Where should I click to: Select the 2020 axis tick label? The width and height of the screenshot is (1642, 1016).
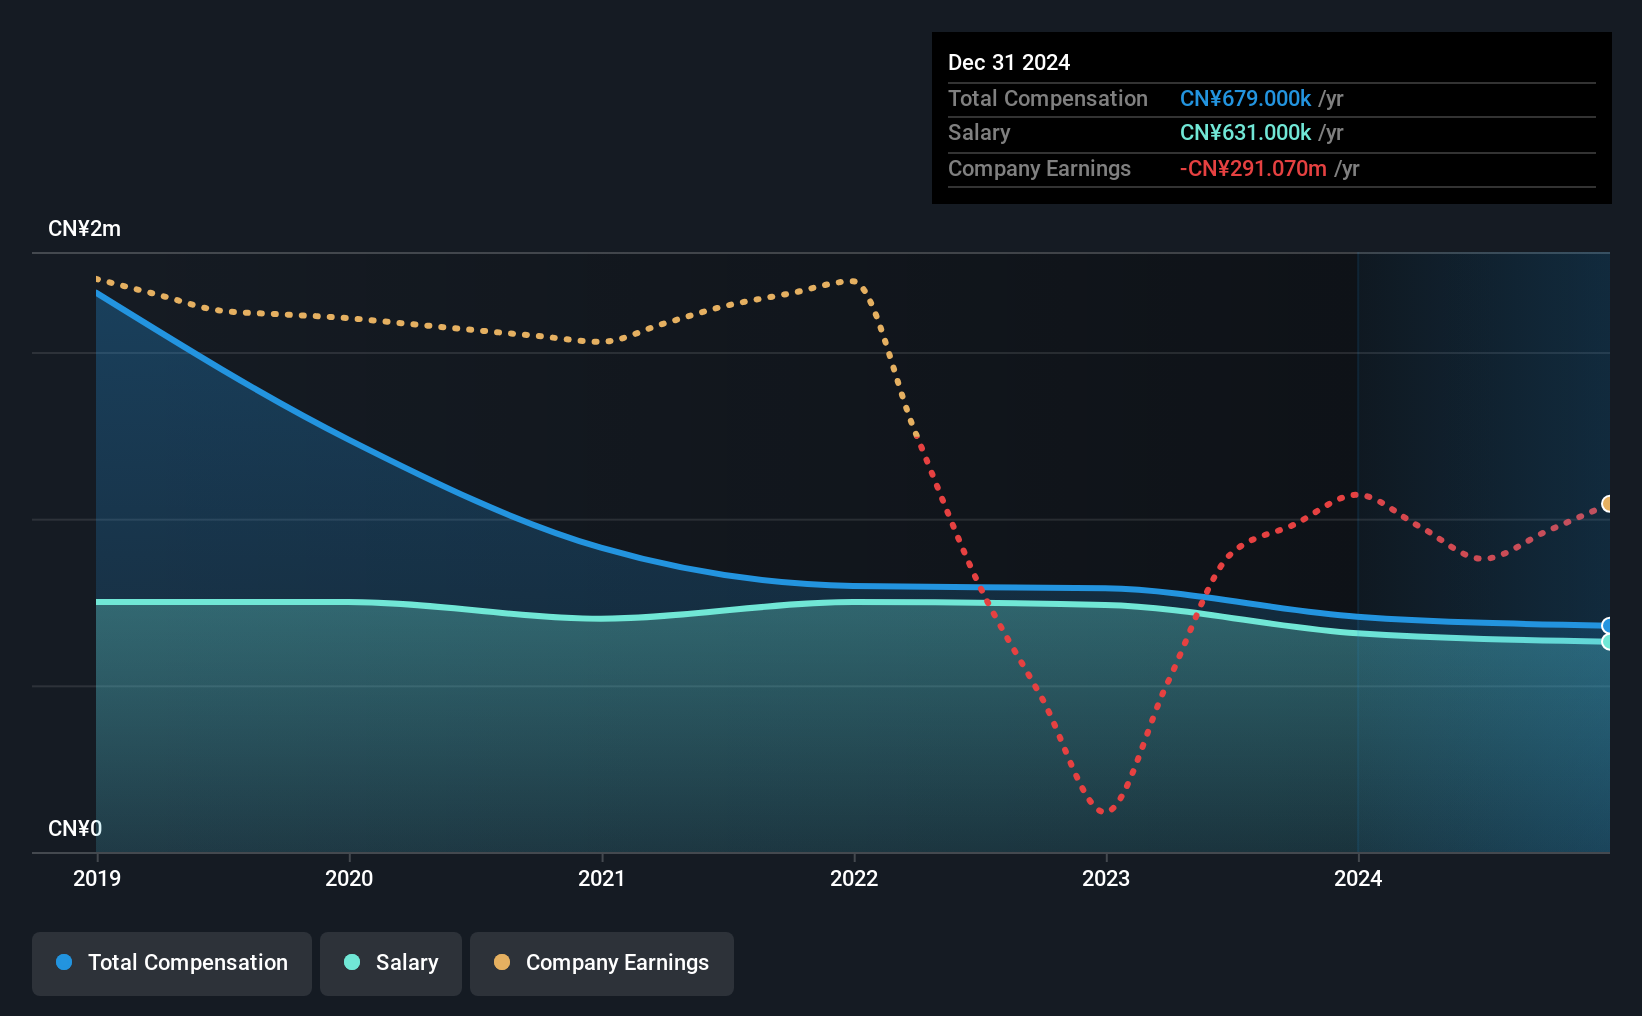pyautogui.click(x=349, y=878)
